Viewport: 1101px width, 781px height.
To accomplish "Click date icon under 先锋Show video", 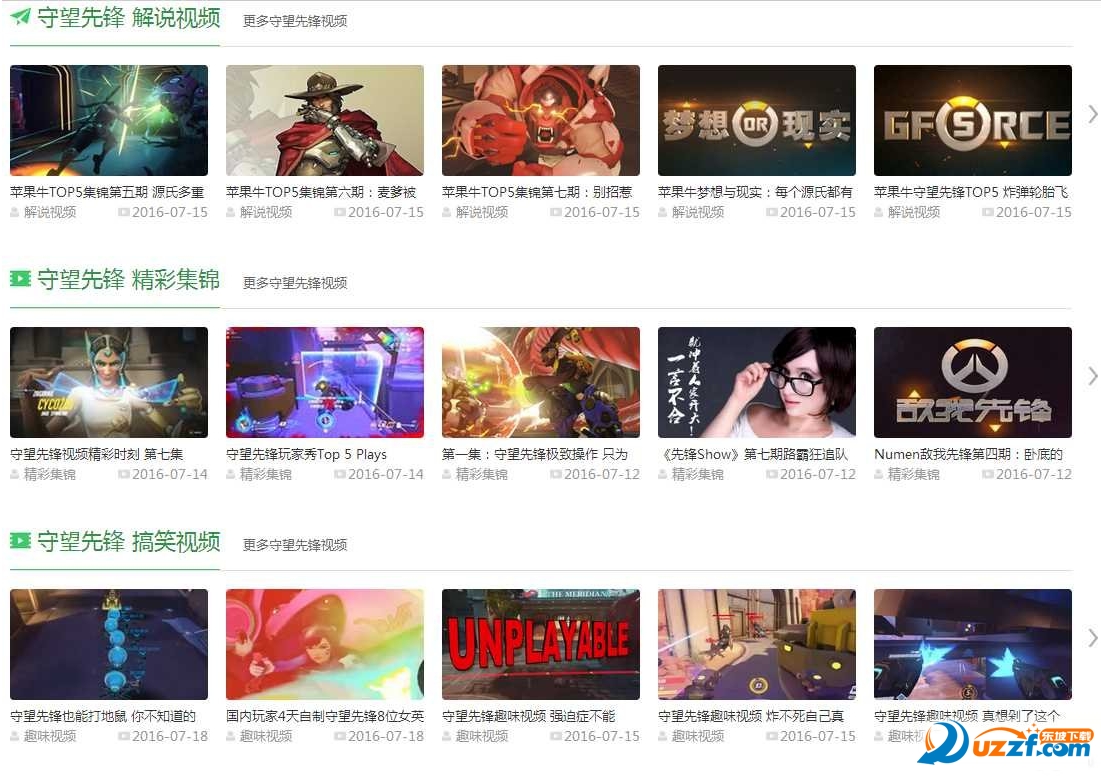I will click(x=772, y=474).
